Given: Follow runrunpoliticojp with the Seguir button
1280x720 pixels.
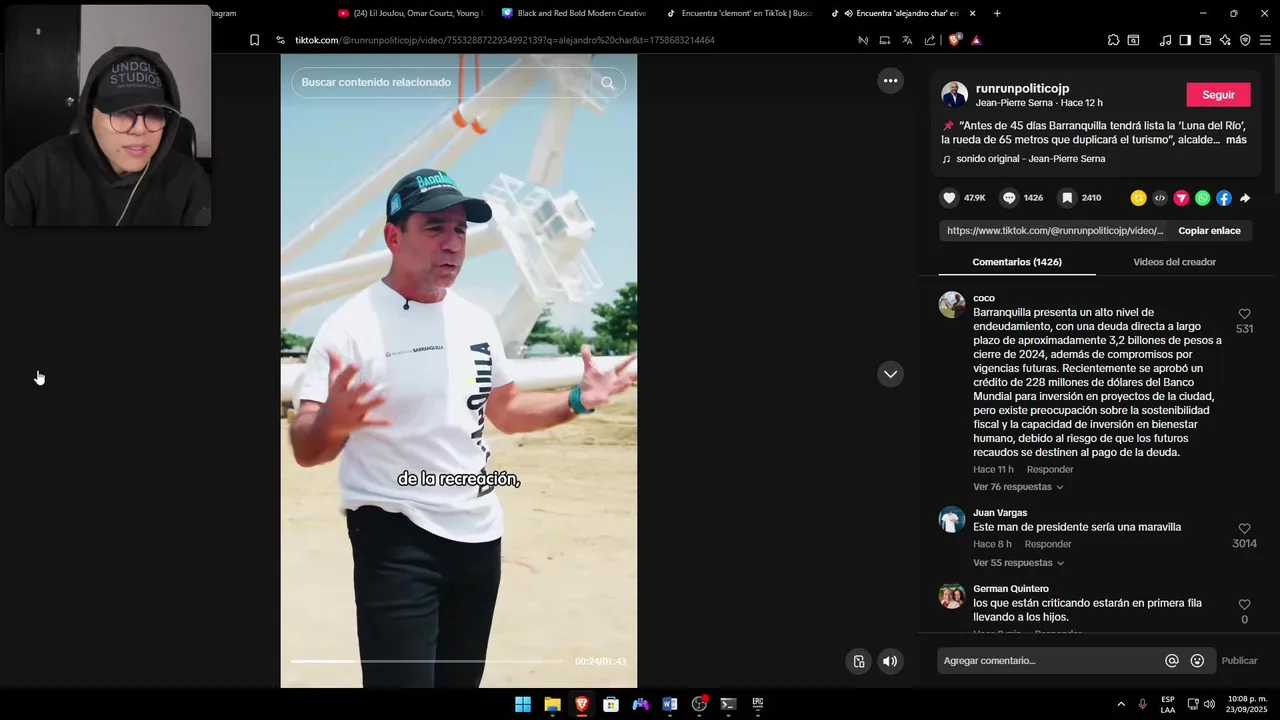Looking at the screenshot, I should pos(1218,95).
